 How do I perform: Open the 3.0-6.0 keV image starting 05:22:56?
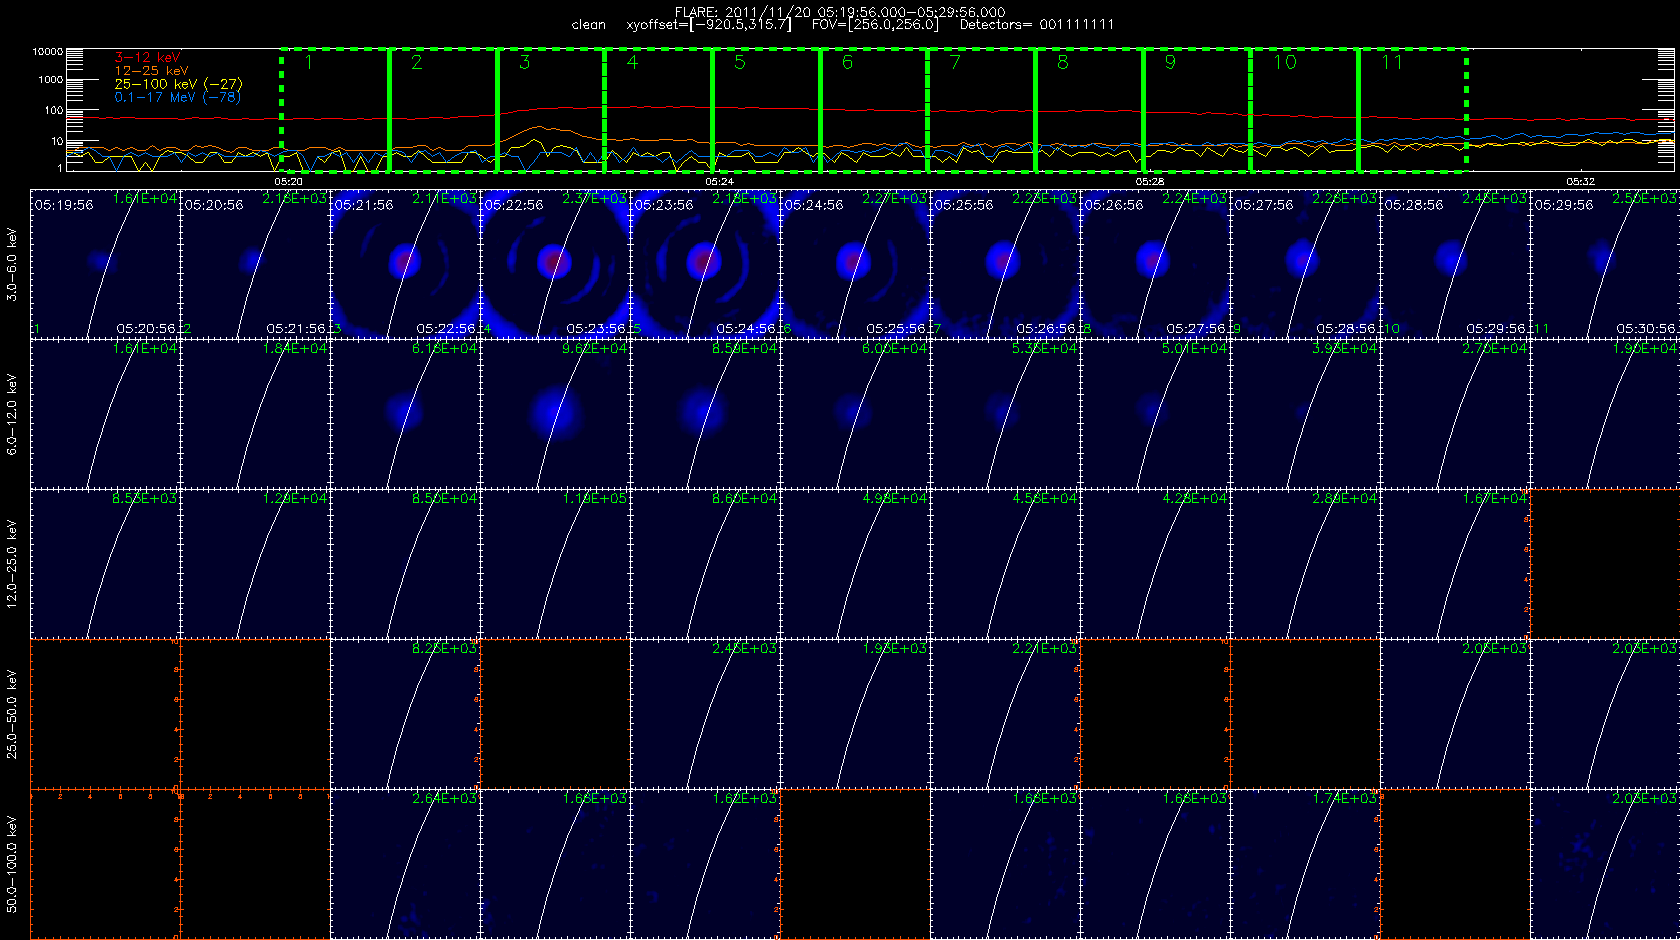[x=555, y=264]
